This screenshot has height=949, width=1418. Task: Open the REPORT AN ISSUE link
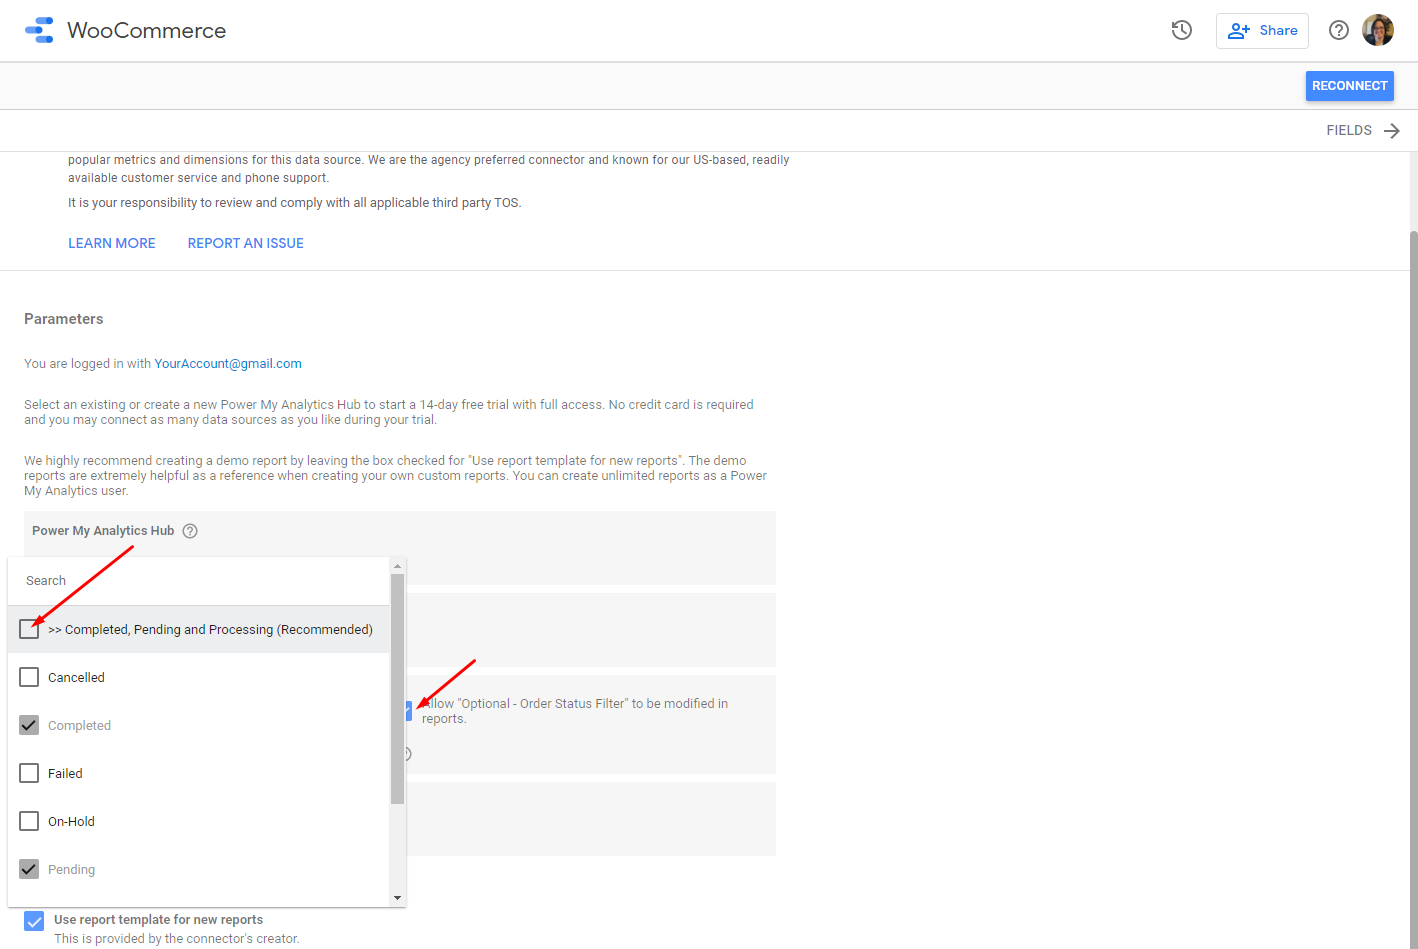pyautogui.click(x=245, y=243)
